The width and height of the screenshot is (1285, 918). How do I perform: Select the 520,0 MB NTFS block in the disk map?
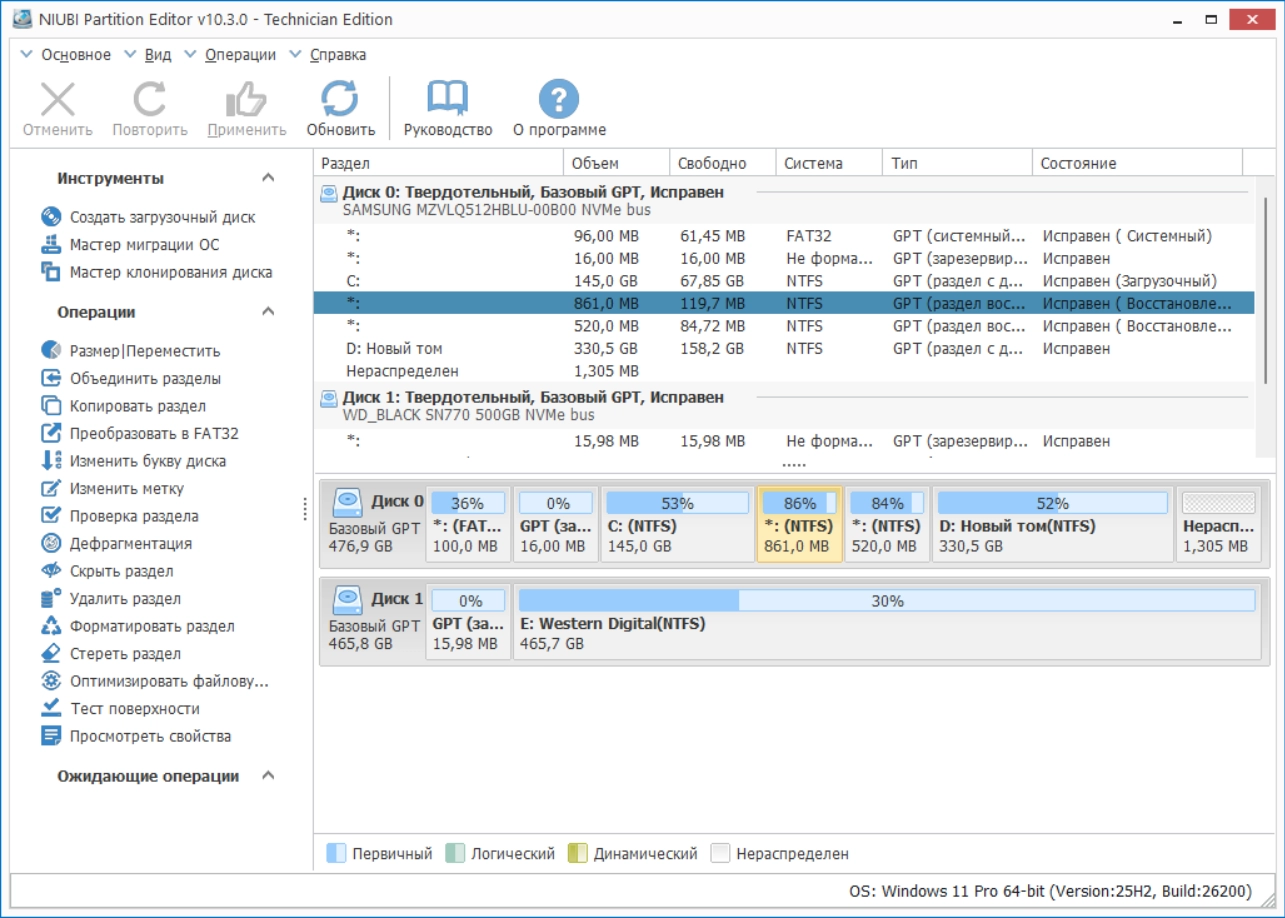point(887,524)
